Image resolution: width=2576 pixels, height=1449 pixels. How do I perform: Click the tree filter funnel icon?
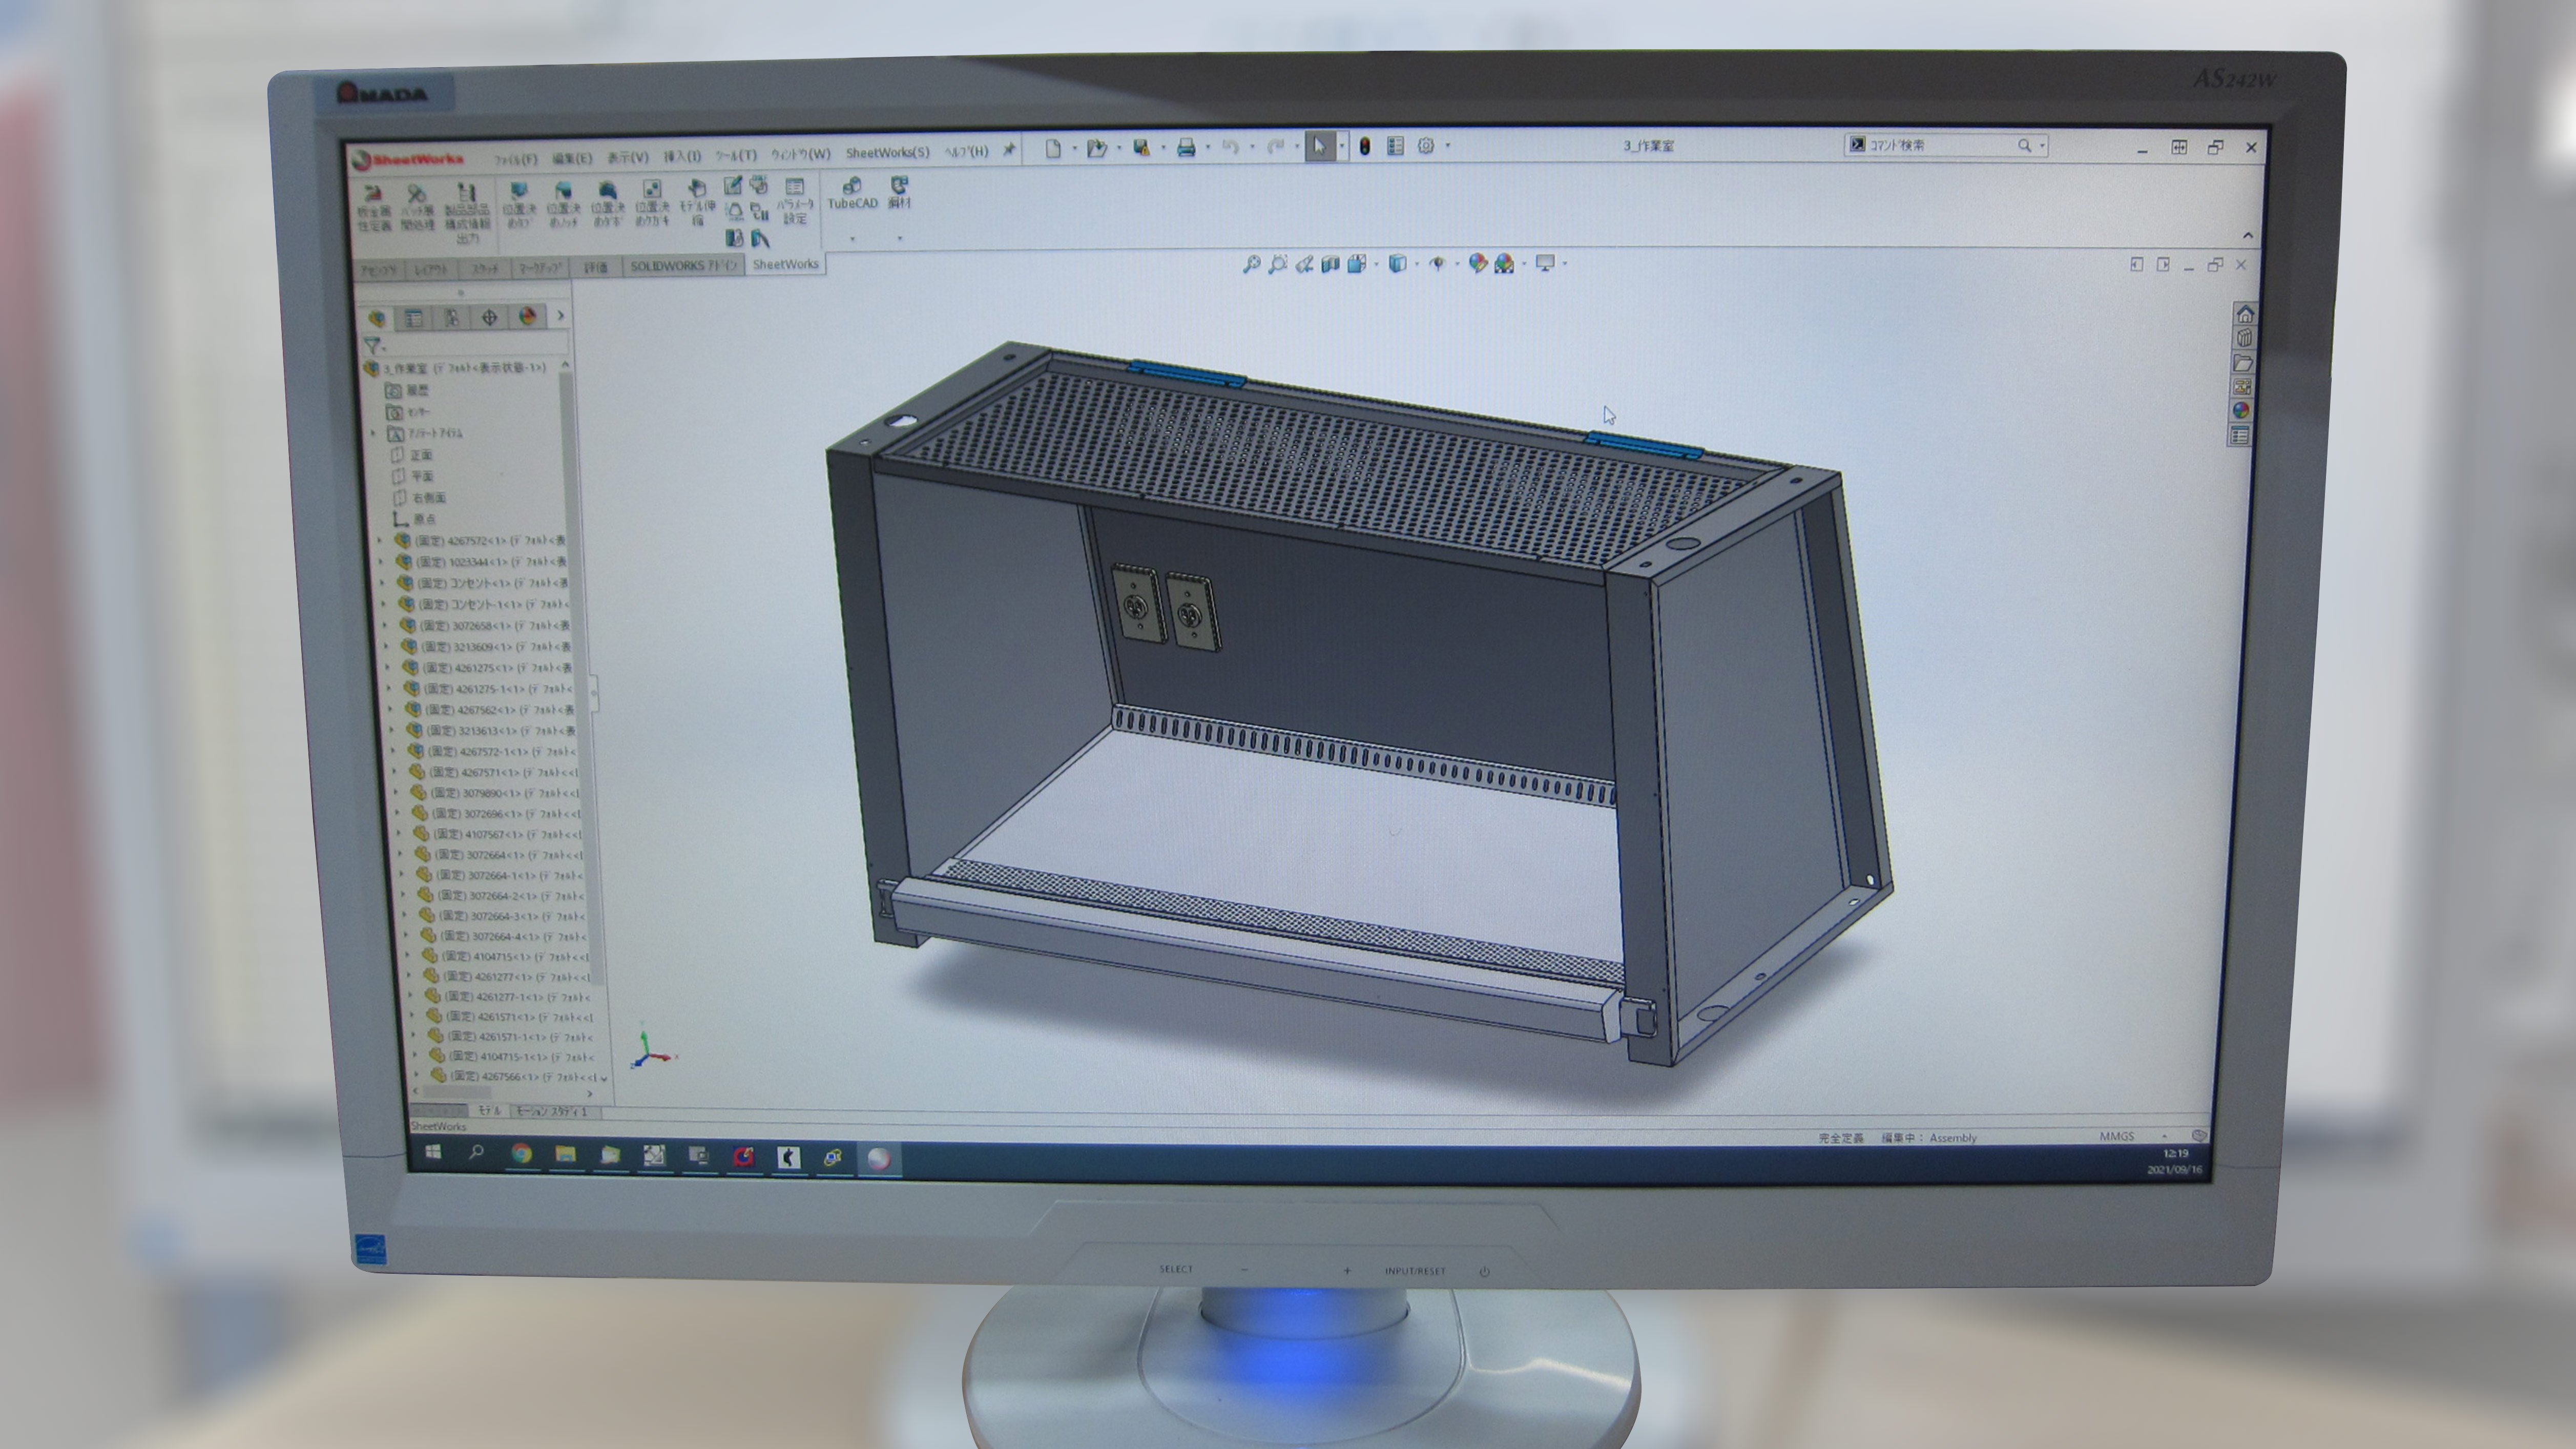(x=373, y=345)
